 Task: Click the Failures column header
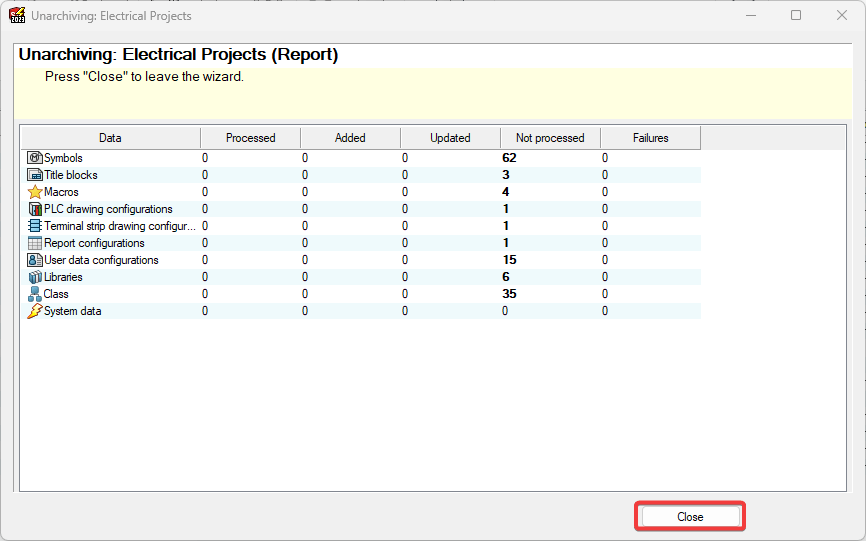(650, 138)
